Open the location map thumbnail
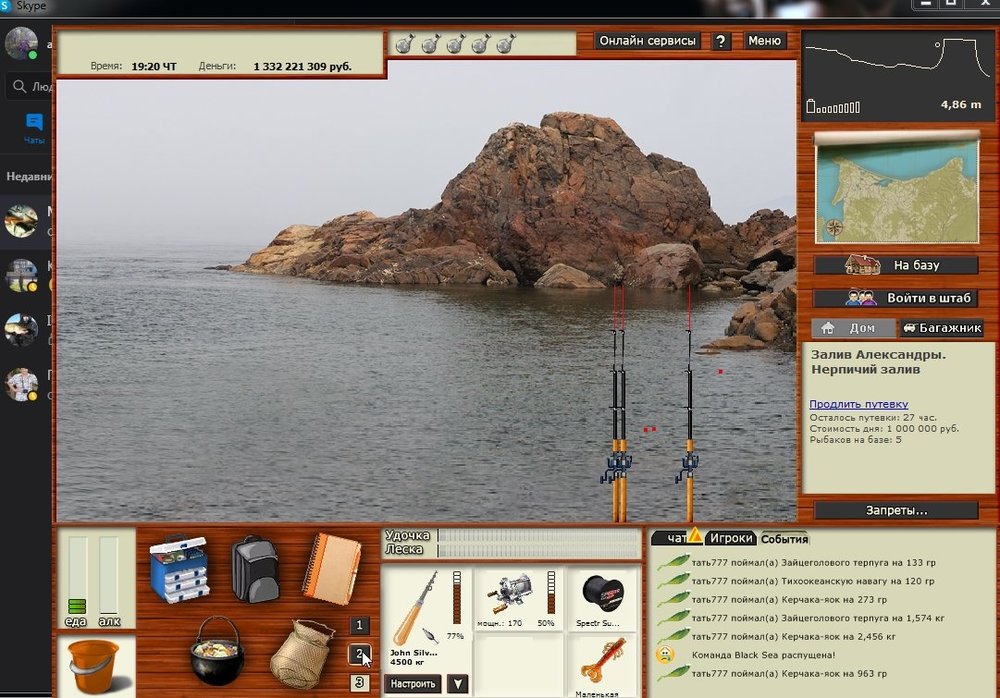This screenshot has height=698, width=1000. (x=896, y=189)
